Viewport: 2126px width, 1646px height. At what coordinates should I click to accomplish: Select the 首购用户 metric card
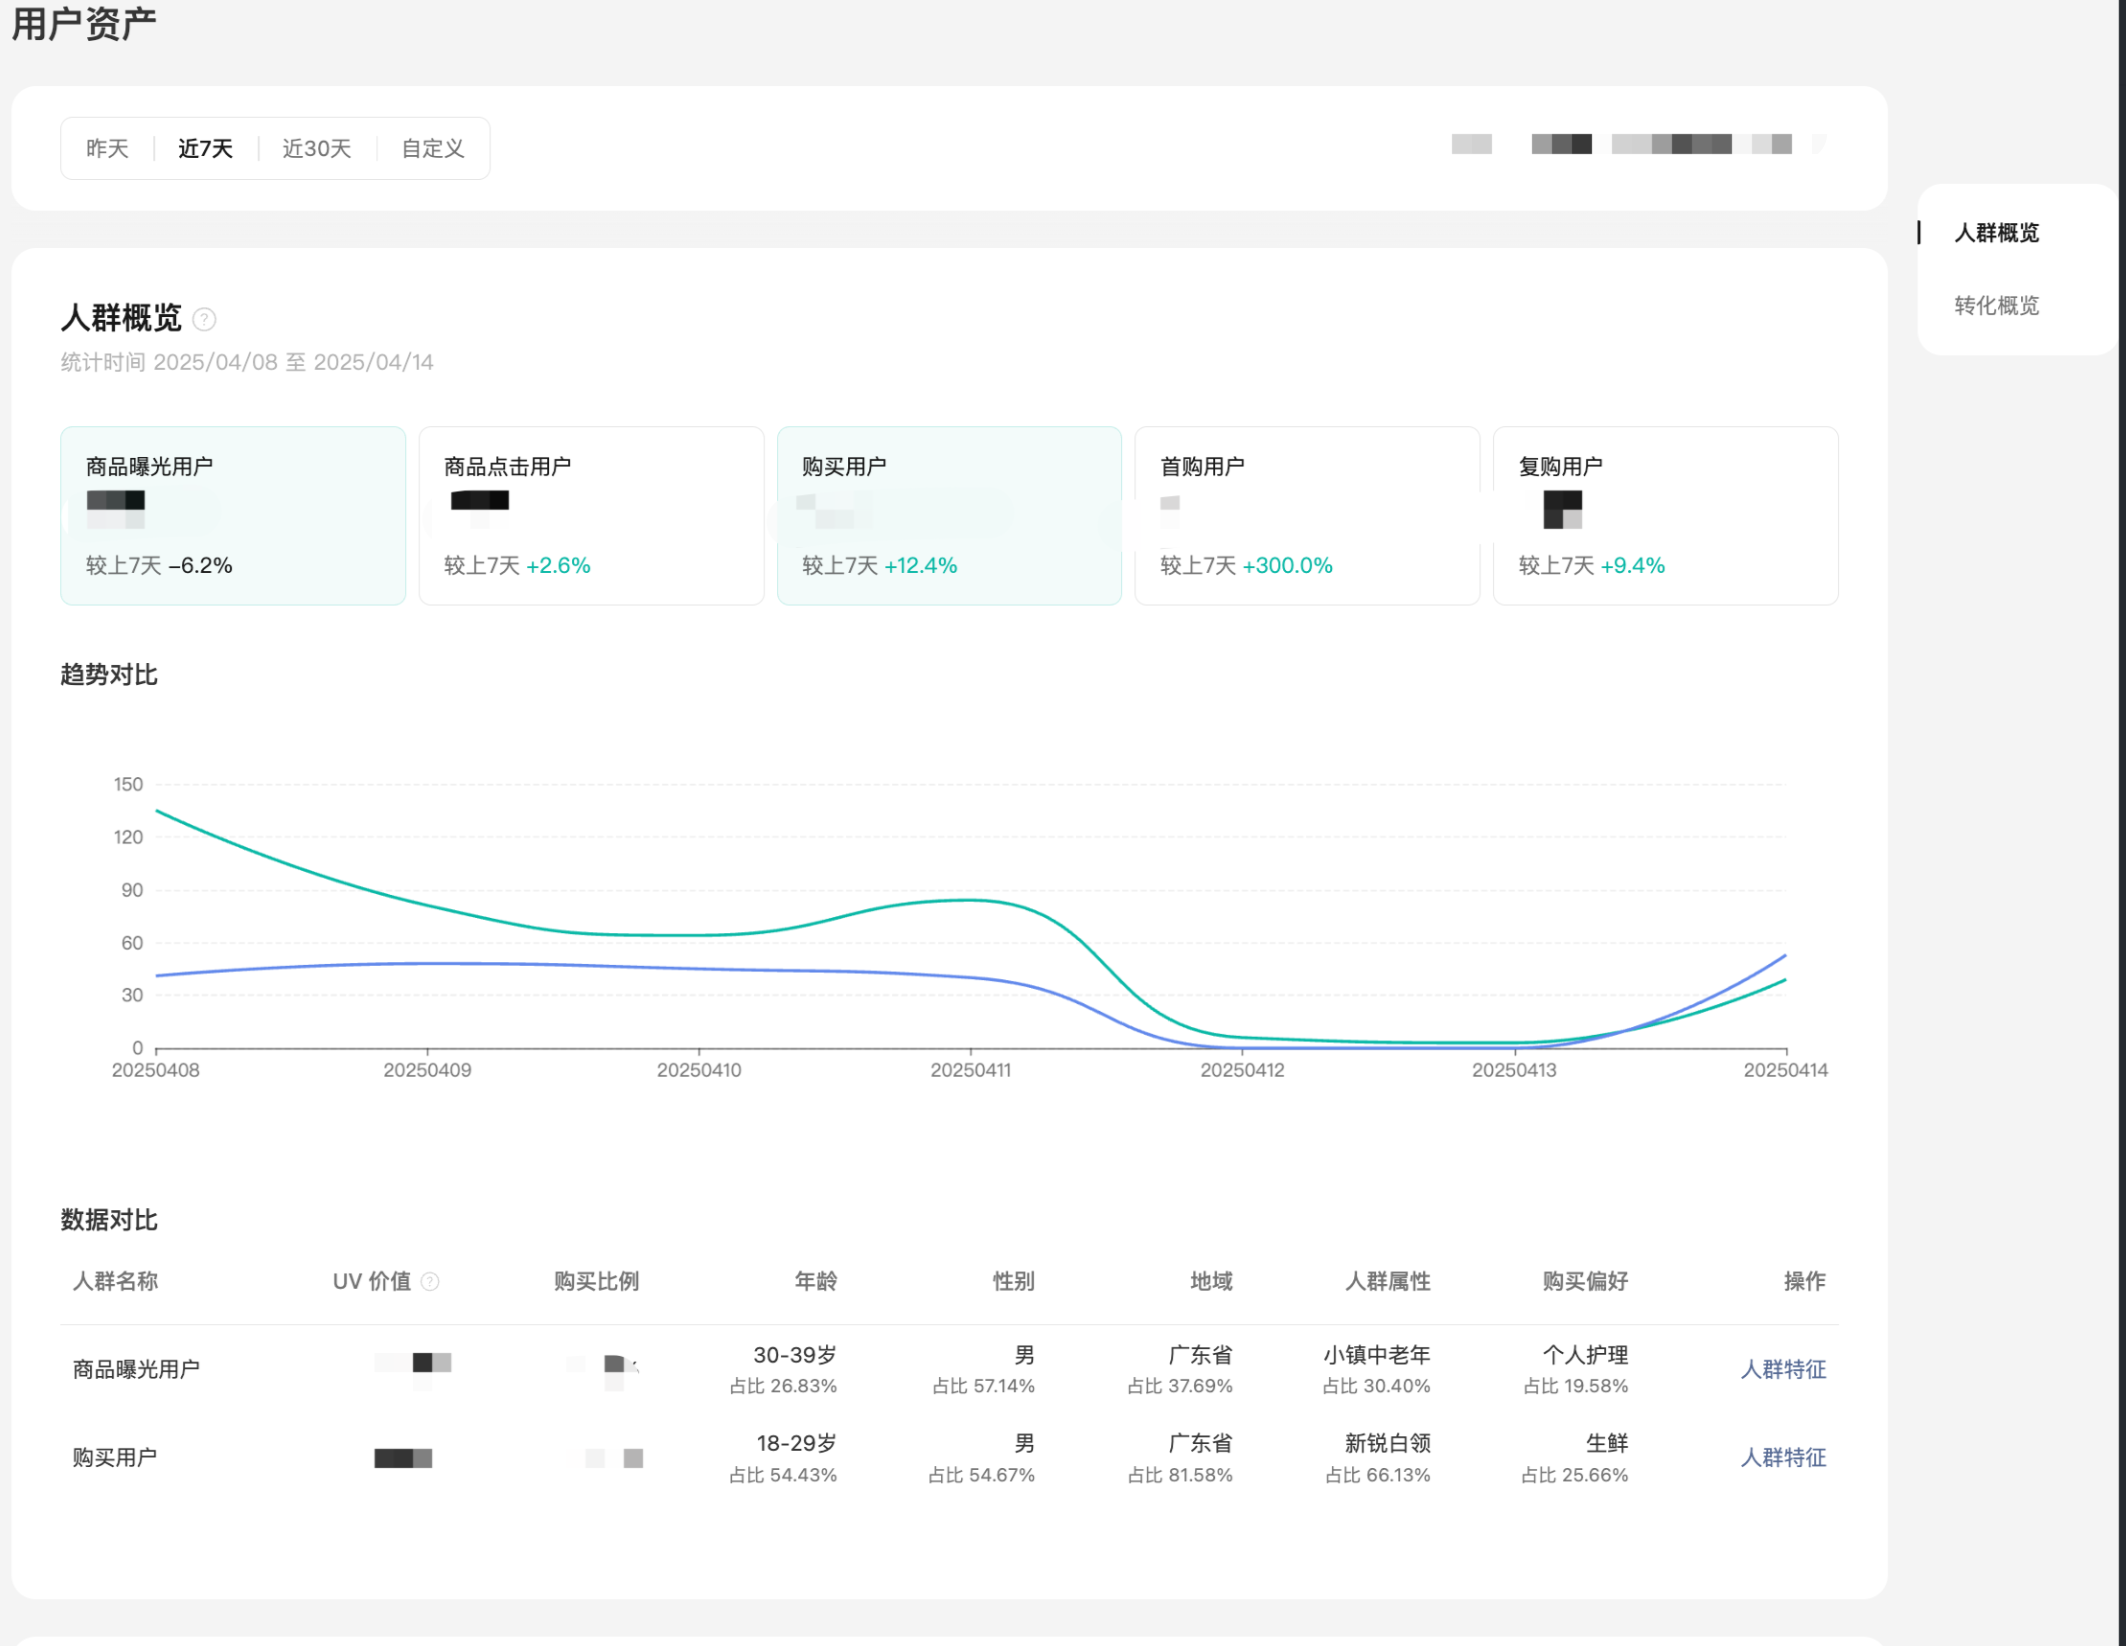pyautogui.click(x=1307, y=515)
